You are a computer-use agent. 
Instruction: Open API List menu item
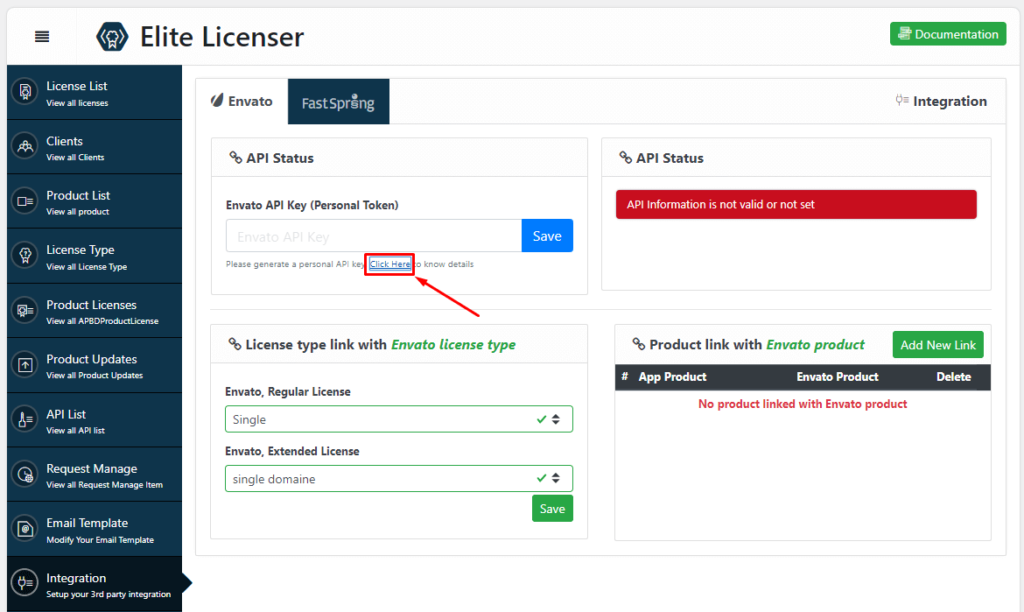point(95,420)
